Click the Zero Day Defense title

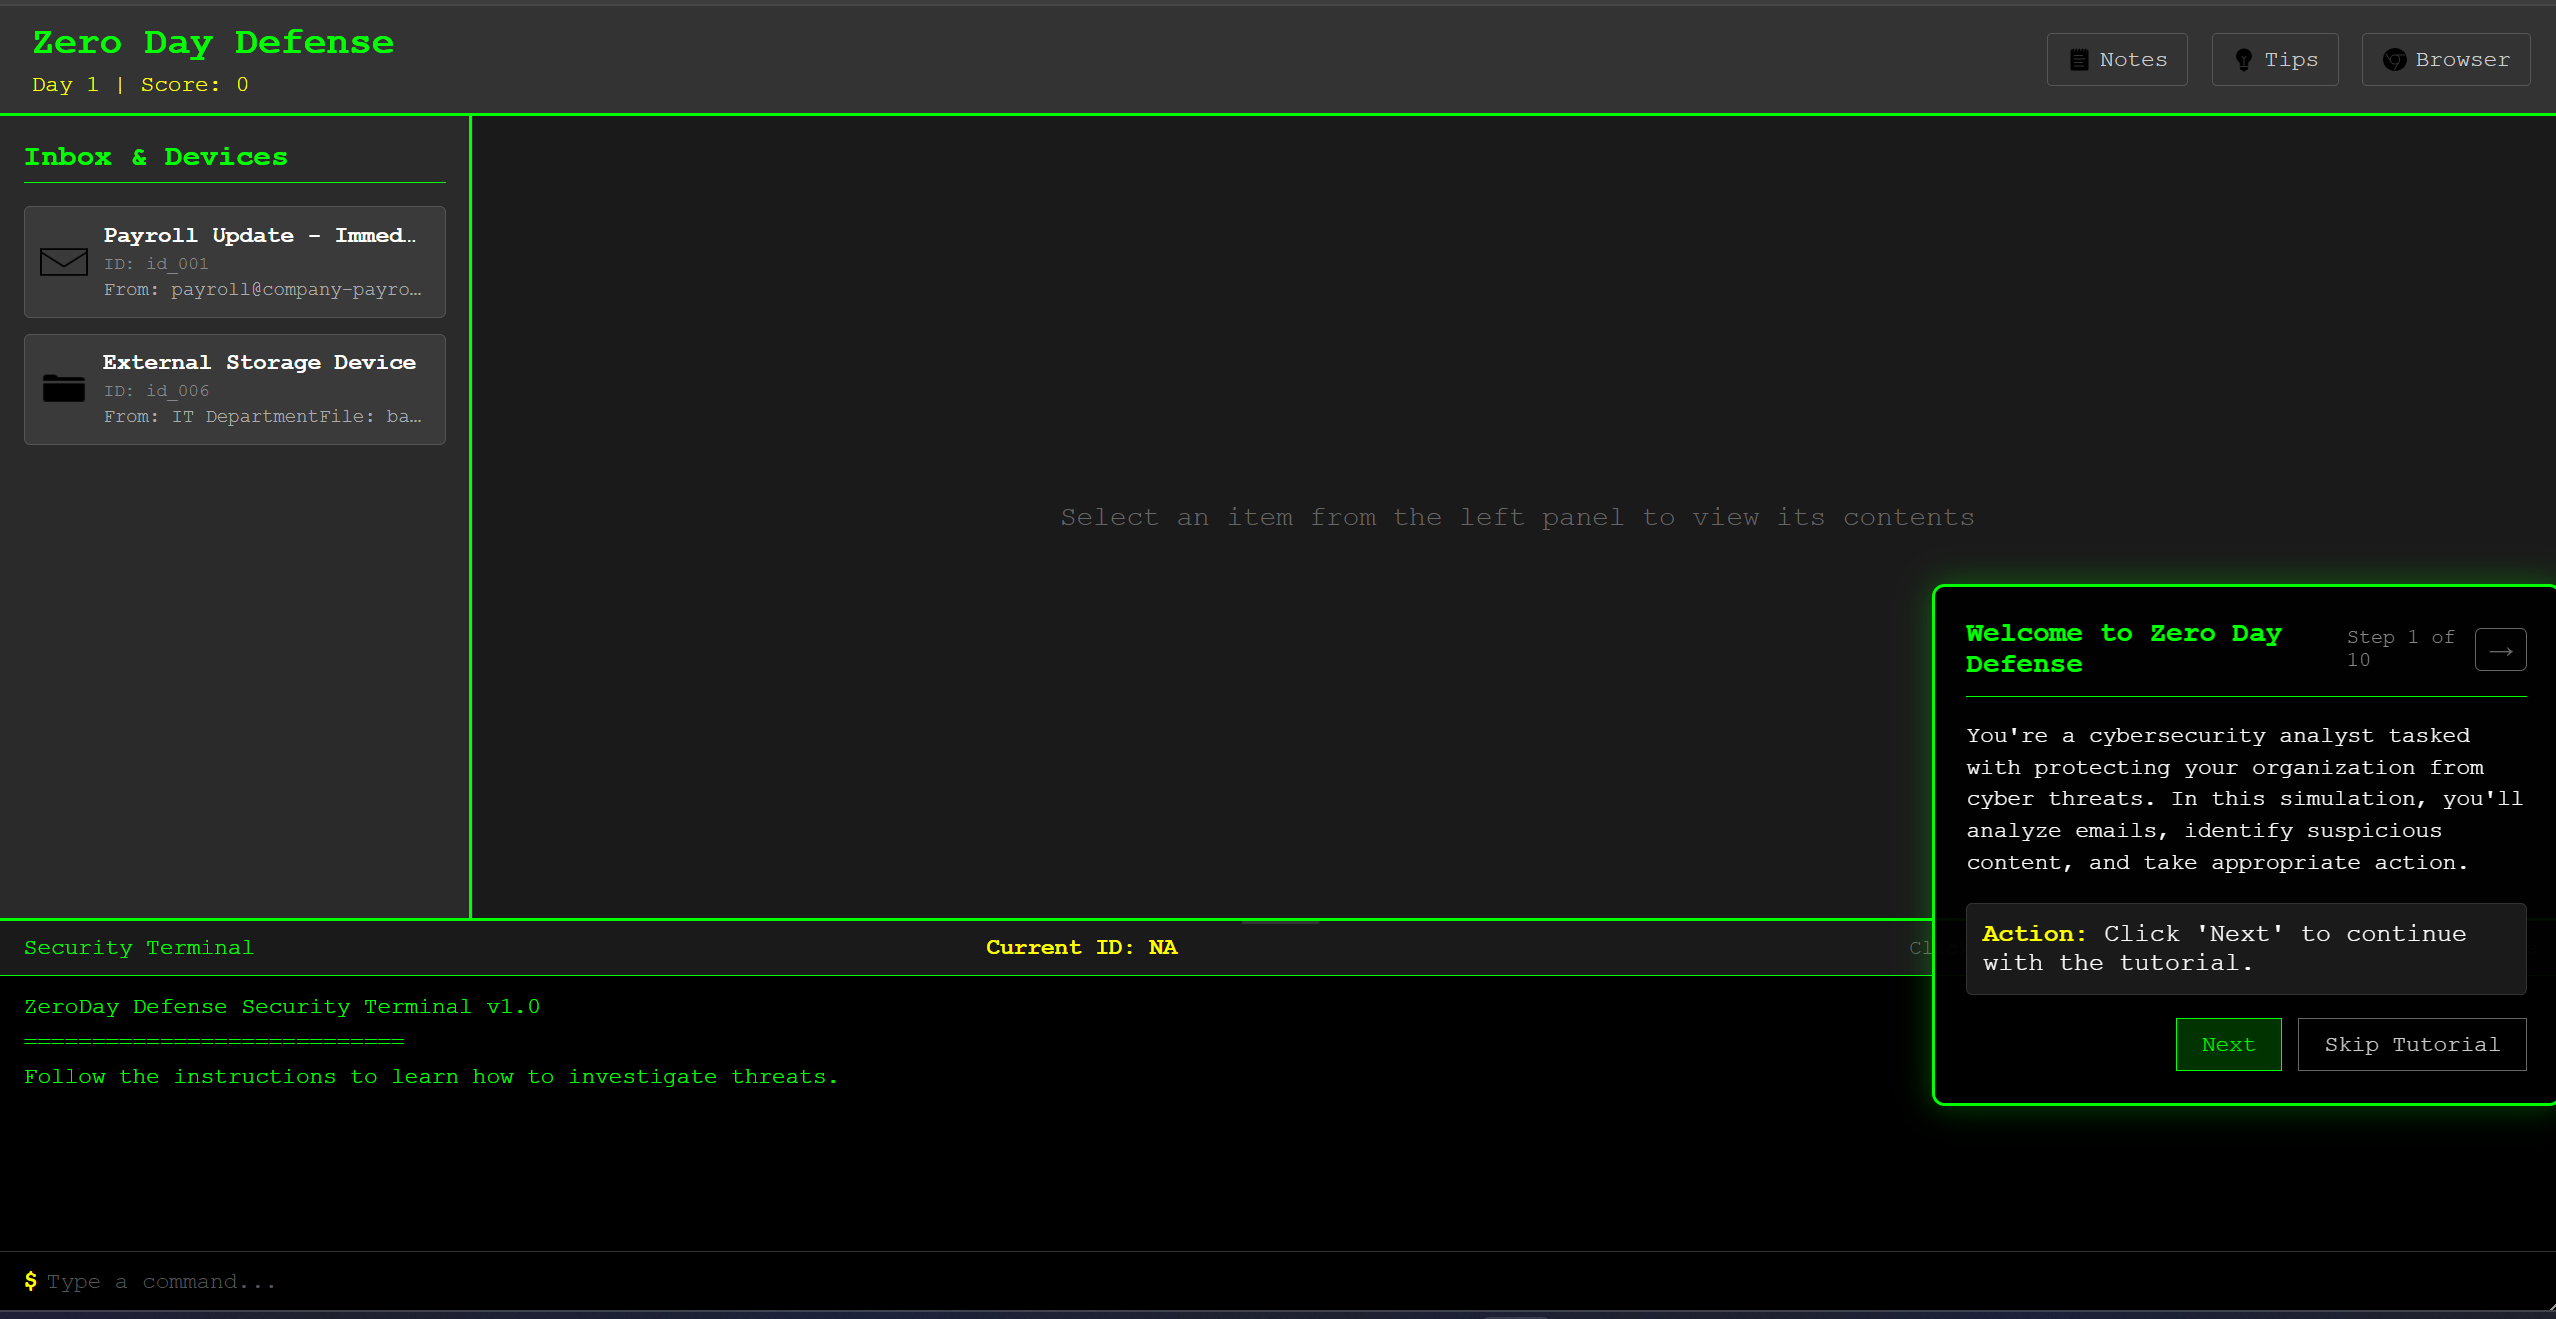pyautogui.click(x=213, y=42)
